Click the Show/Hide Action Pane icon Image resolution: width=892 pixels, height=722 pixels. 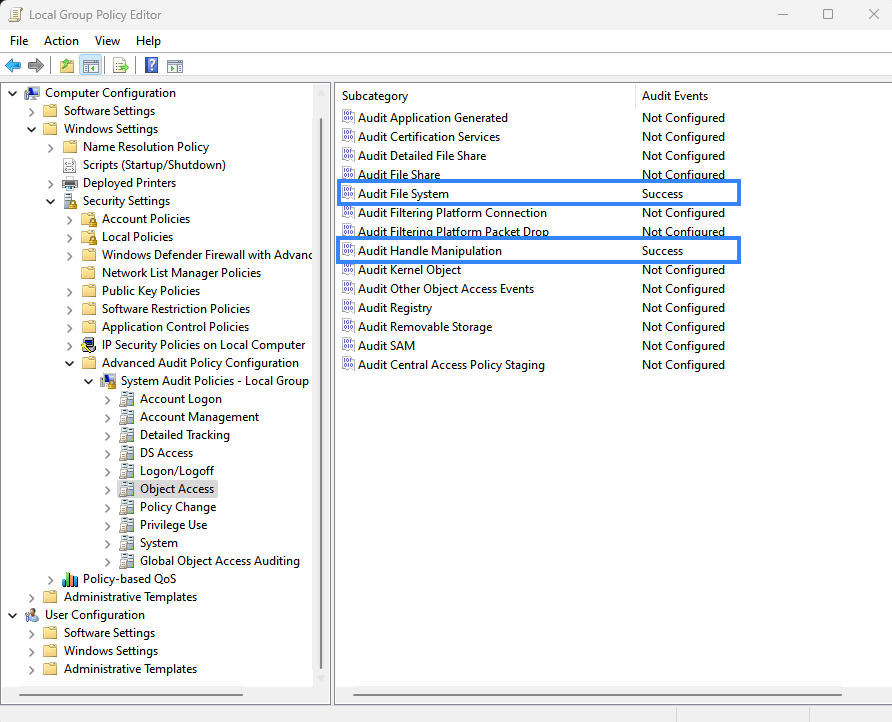pos(175,65)
